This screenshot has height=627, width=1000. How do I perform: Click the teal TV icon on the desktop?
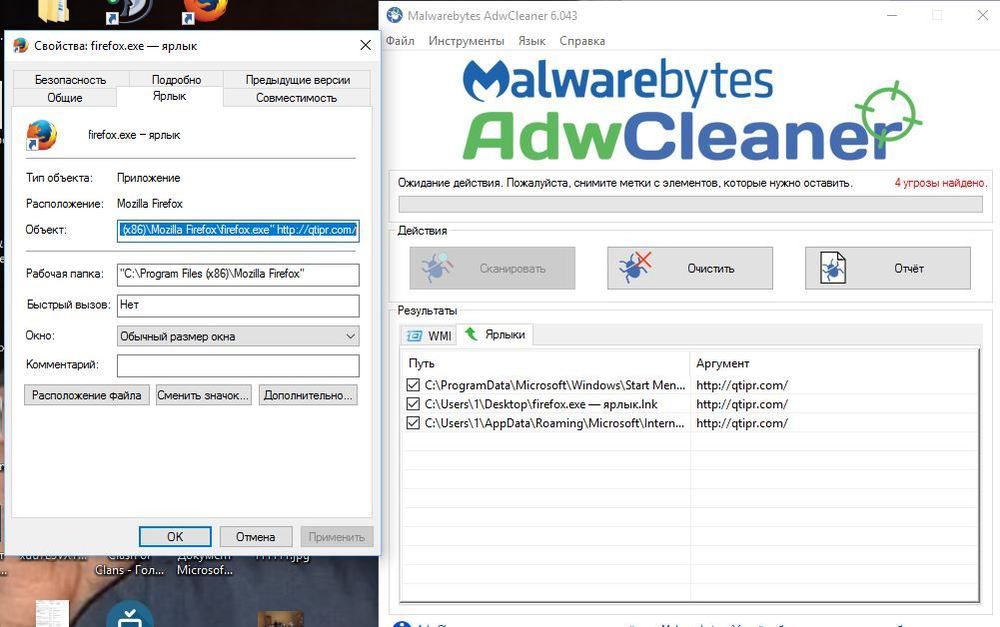point(130,614)
